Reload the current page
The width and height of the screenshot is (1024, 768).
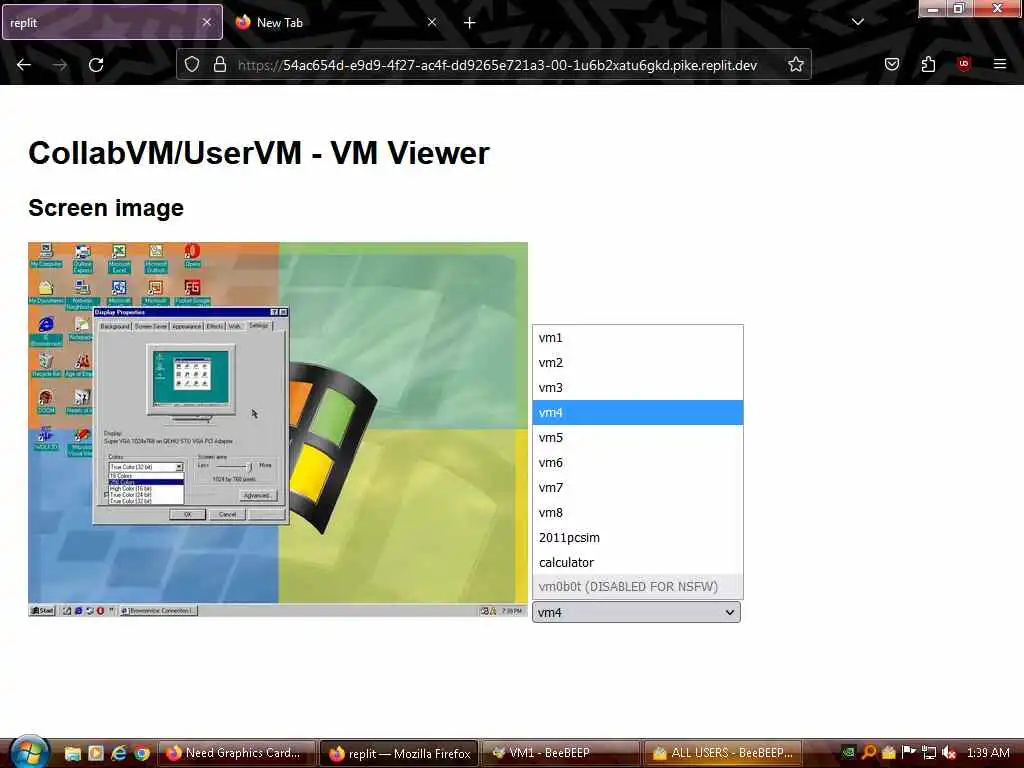96,65
